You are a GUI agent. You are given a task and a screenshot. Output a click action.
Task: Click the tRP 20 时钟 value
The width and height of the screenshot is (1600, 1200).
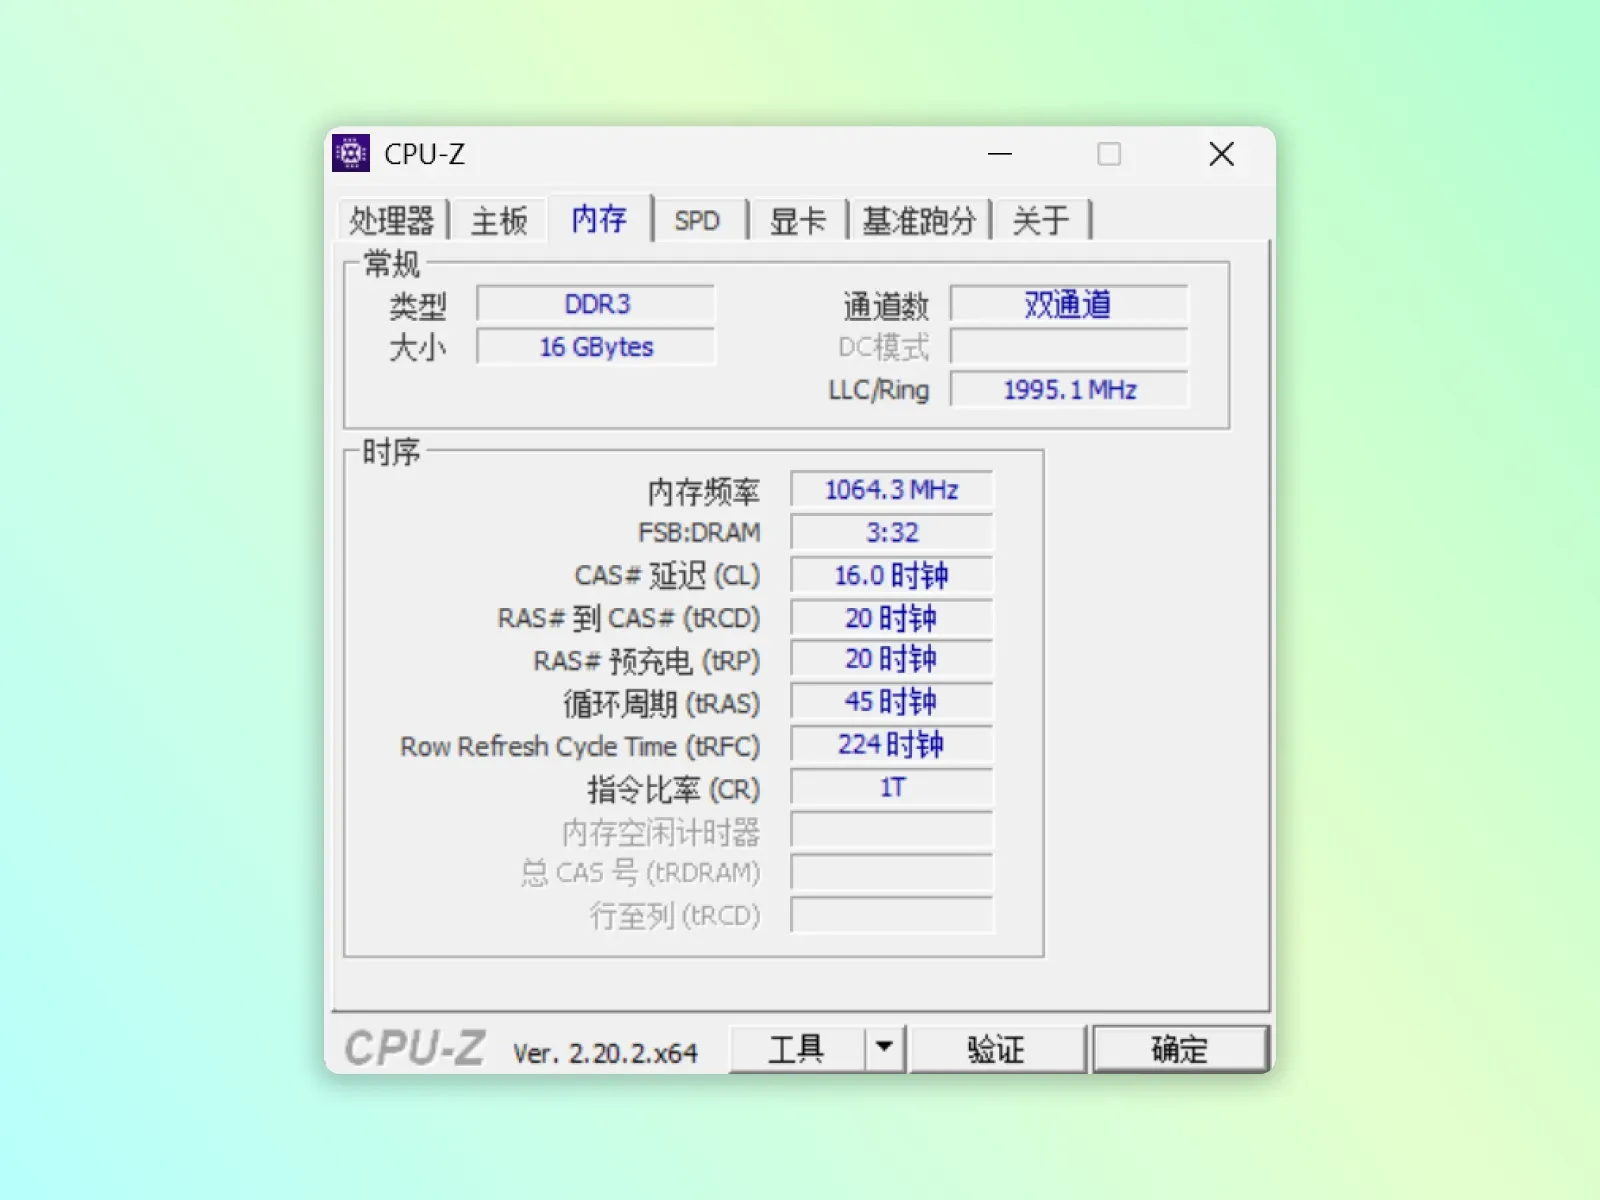pos(892,660)
